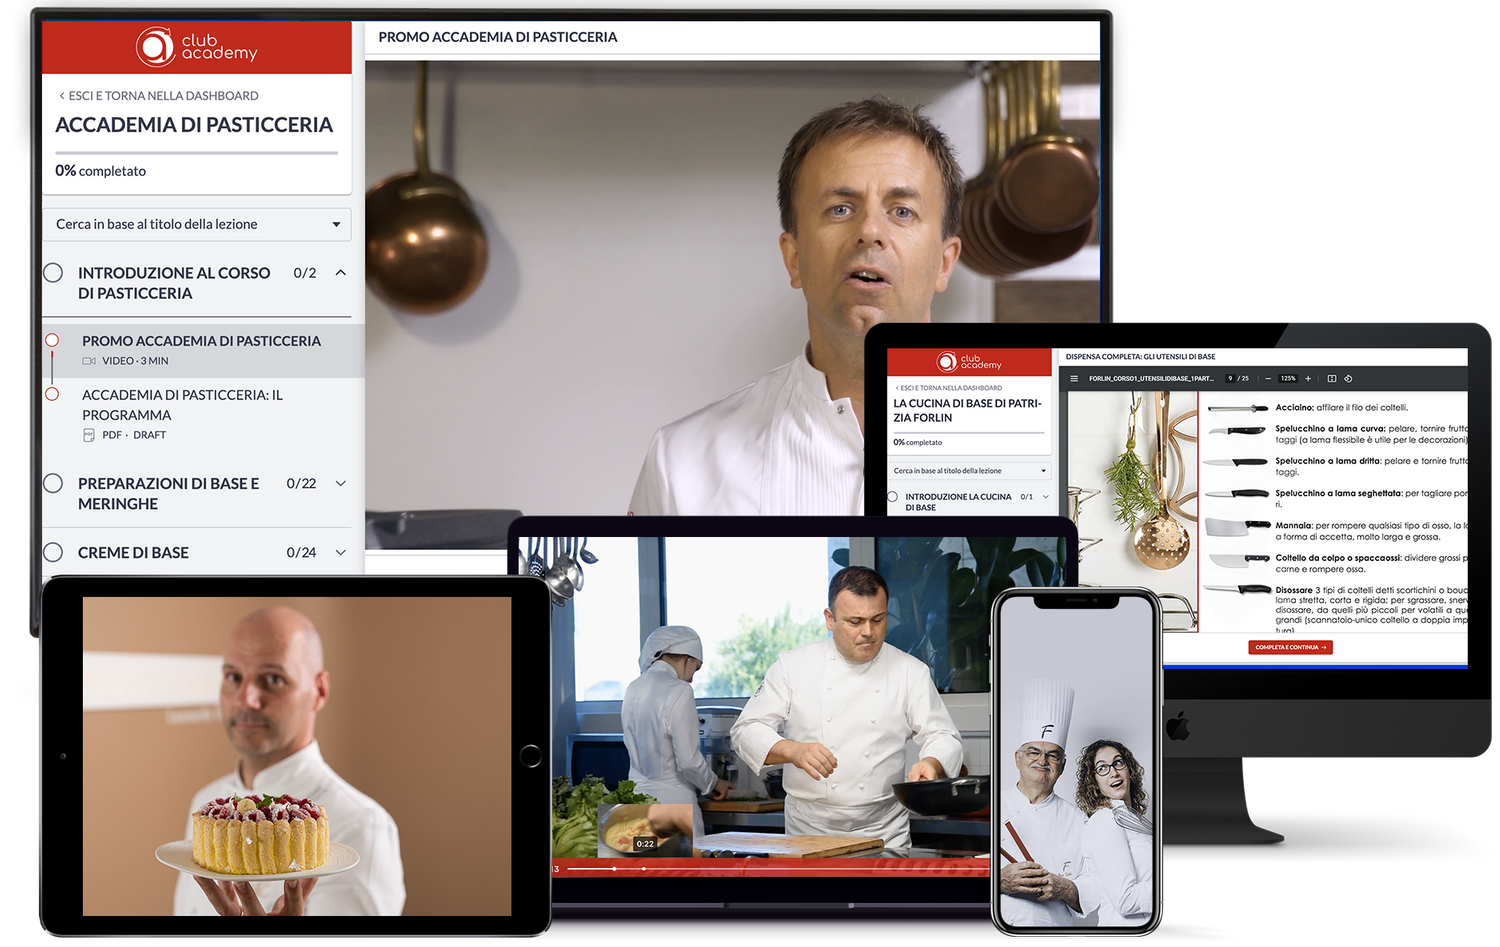Expand the Preparazioni di Base e Meringhe chevron
Image resolution: width=1500 pixels, height=947 pixels.
click(x=340, y=484)
